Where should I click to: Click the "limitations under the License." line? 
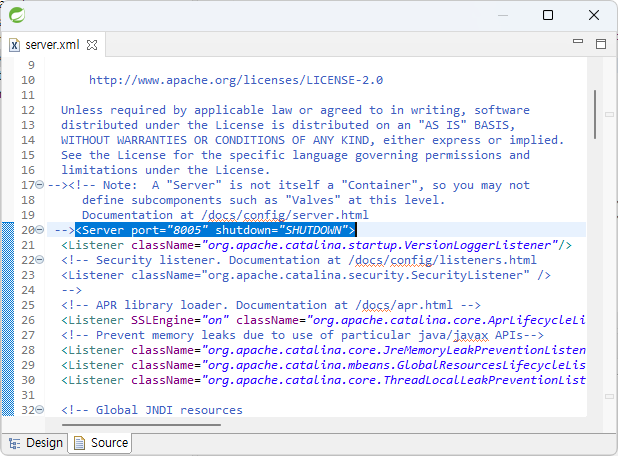[166, 170]
